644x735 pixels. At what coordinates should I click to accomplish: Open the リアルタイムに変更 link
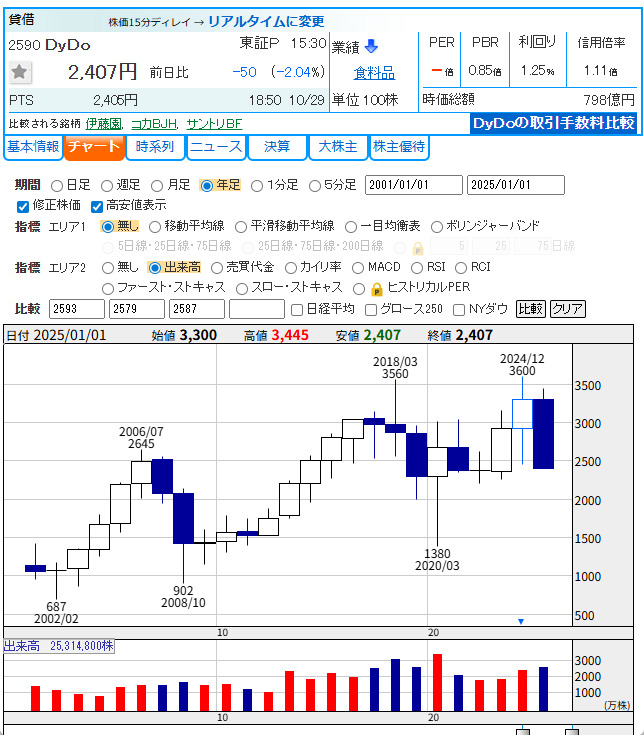266,21
